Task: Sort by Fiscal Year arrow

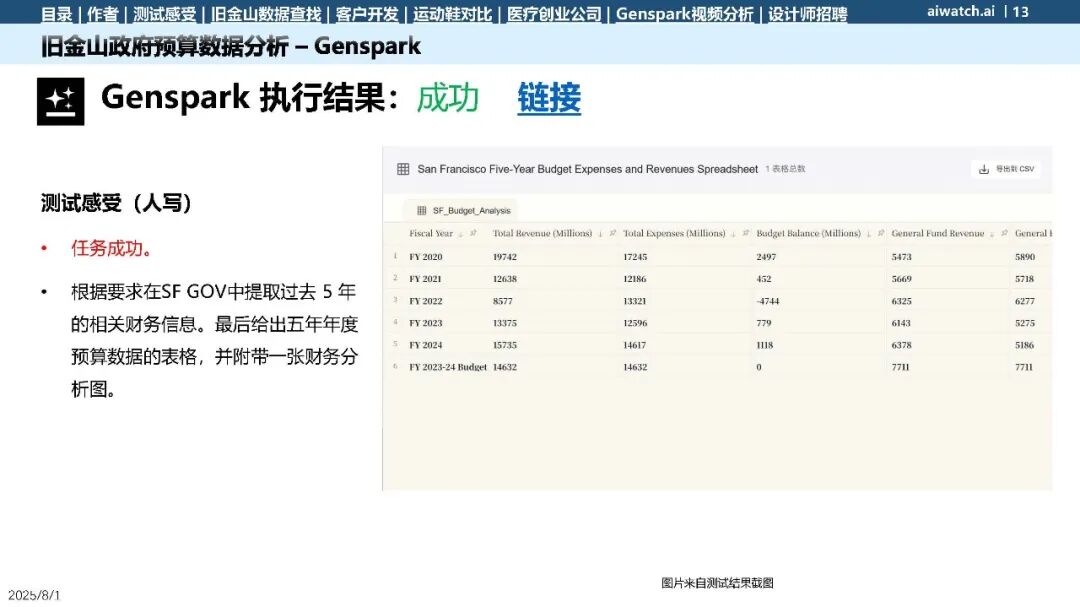Action: [461, 234]
